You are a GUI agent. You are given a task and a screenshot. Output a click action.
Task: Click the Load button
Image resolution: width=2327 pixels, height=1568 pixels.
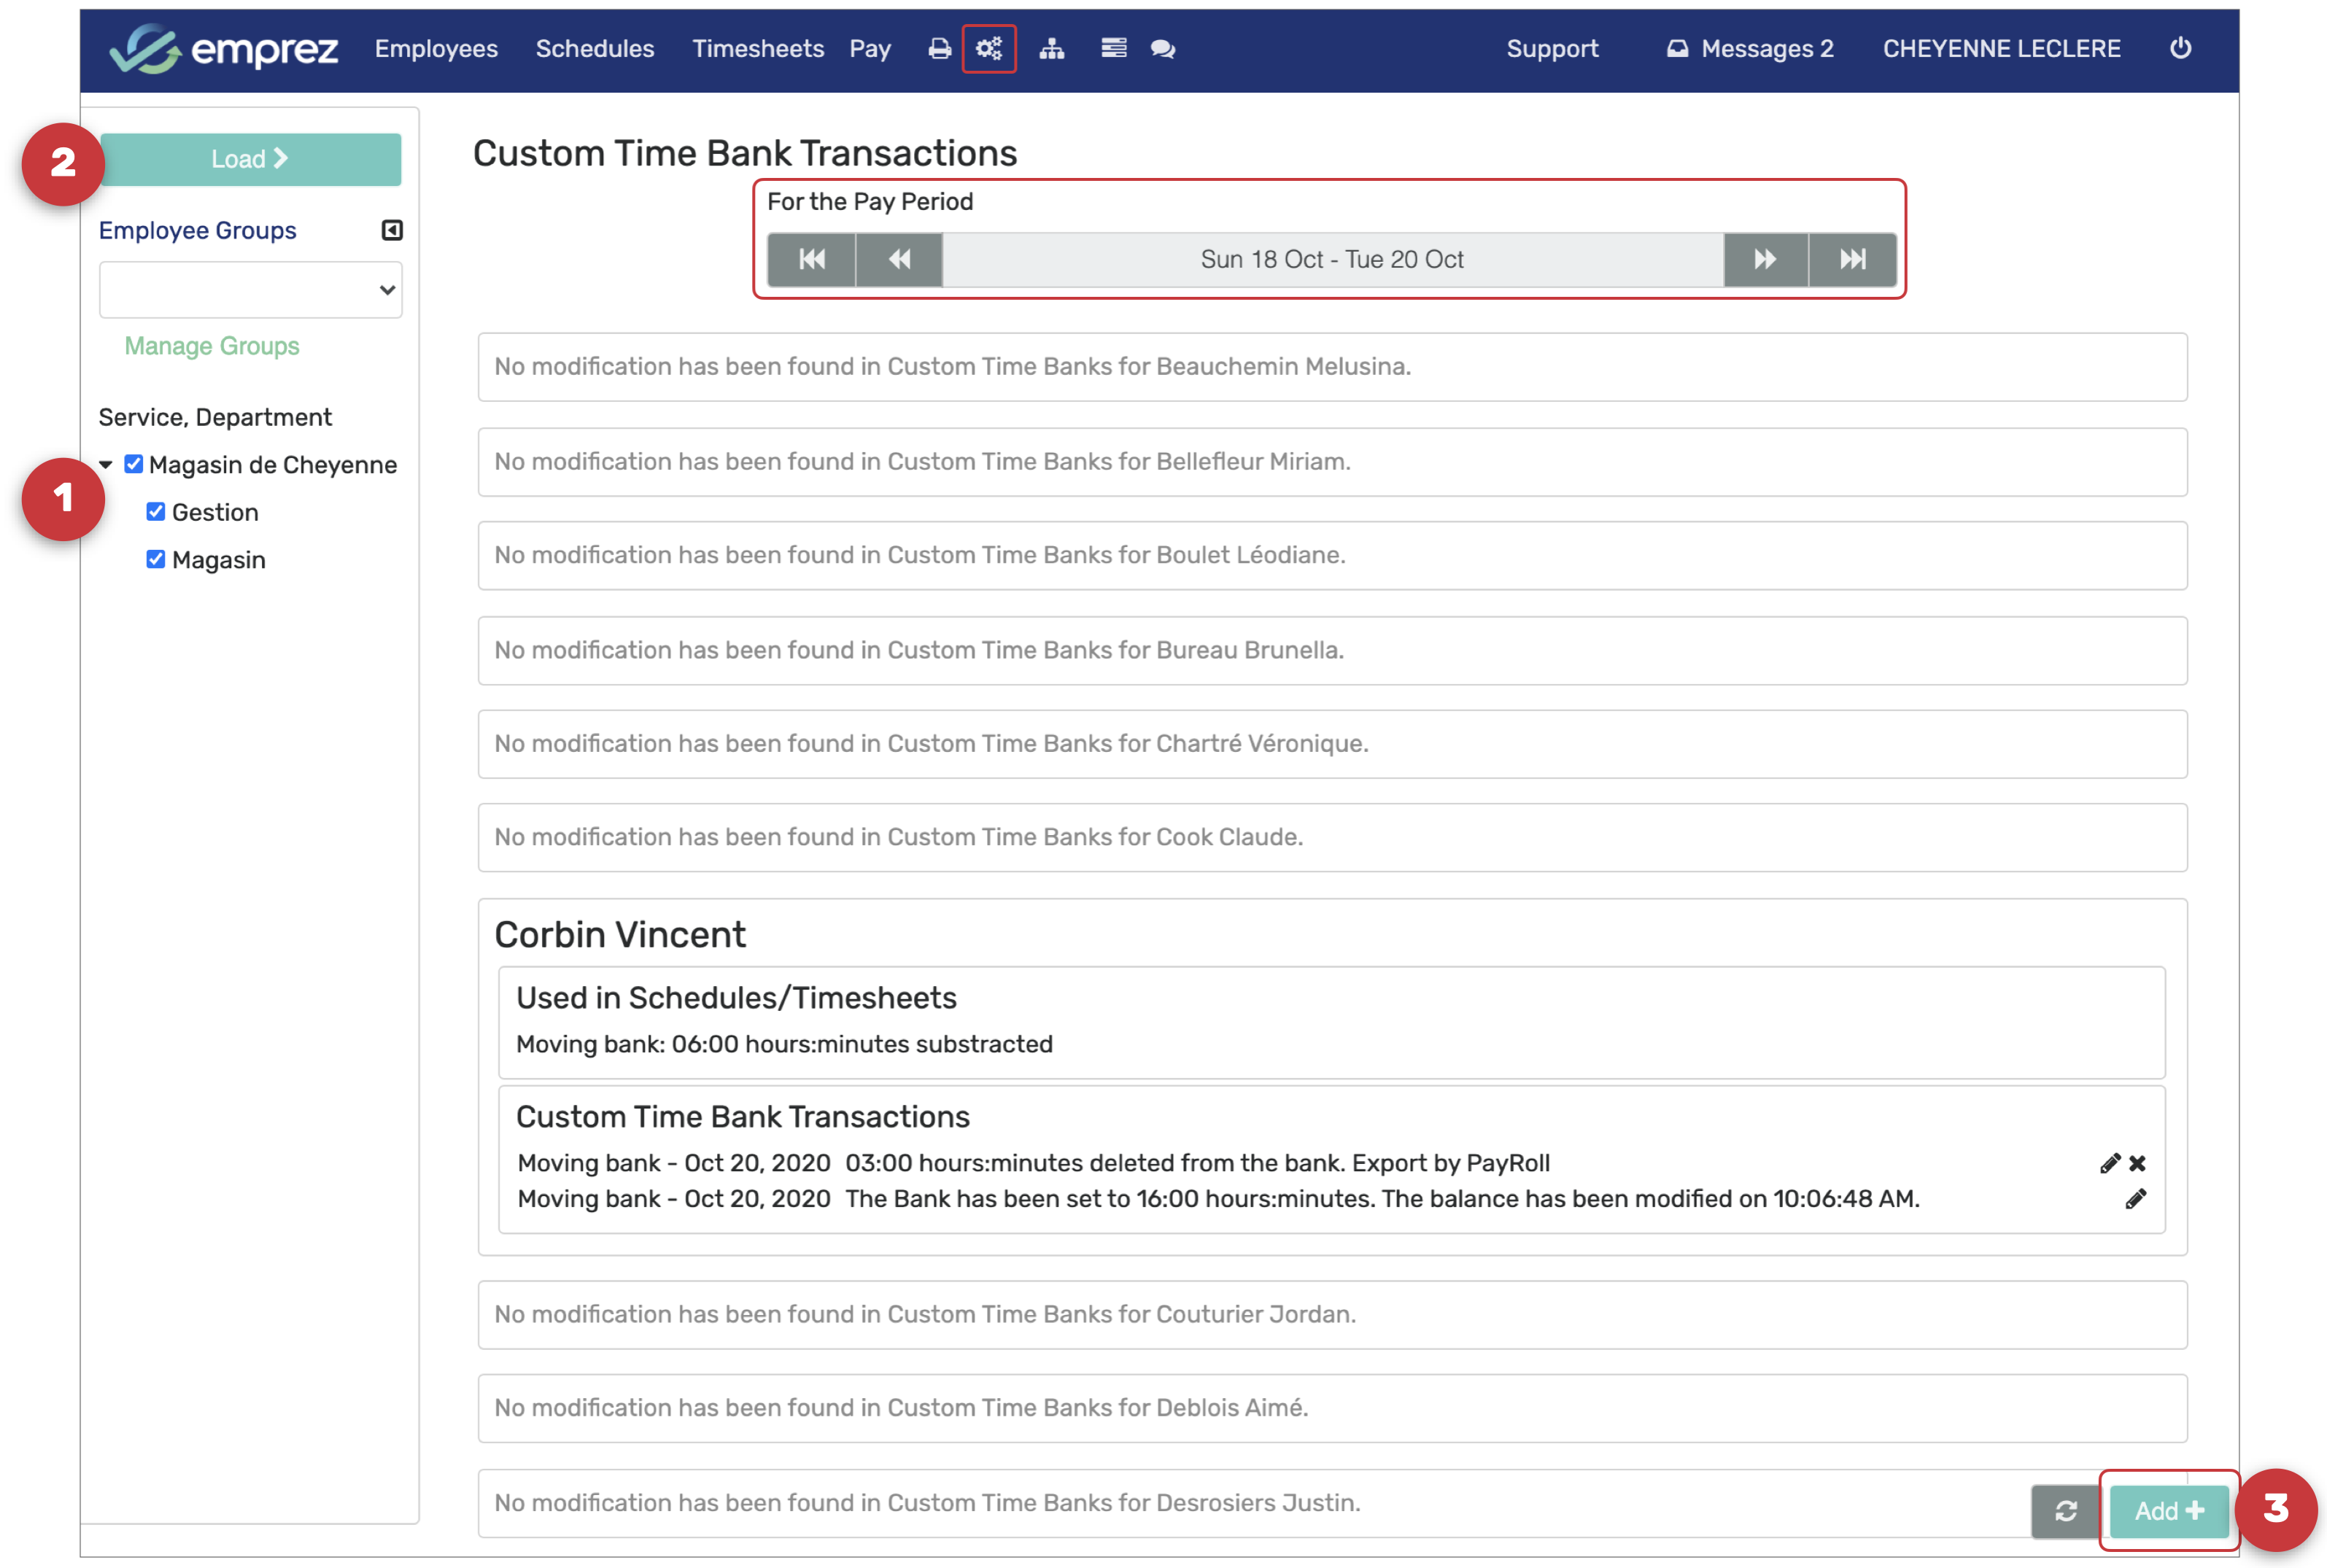tap(250, 159)
